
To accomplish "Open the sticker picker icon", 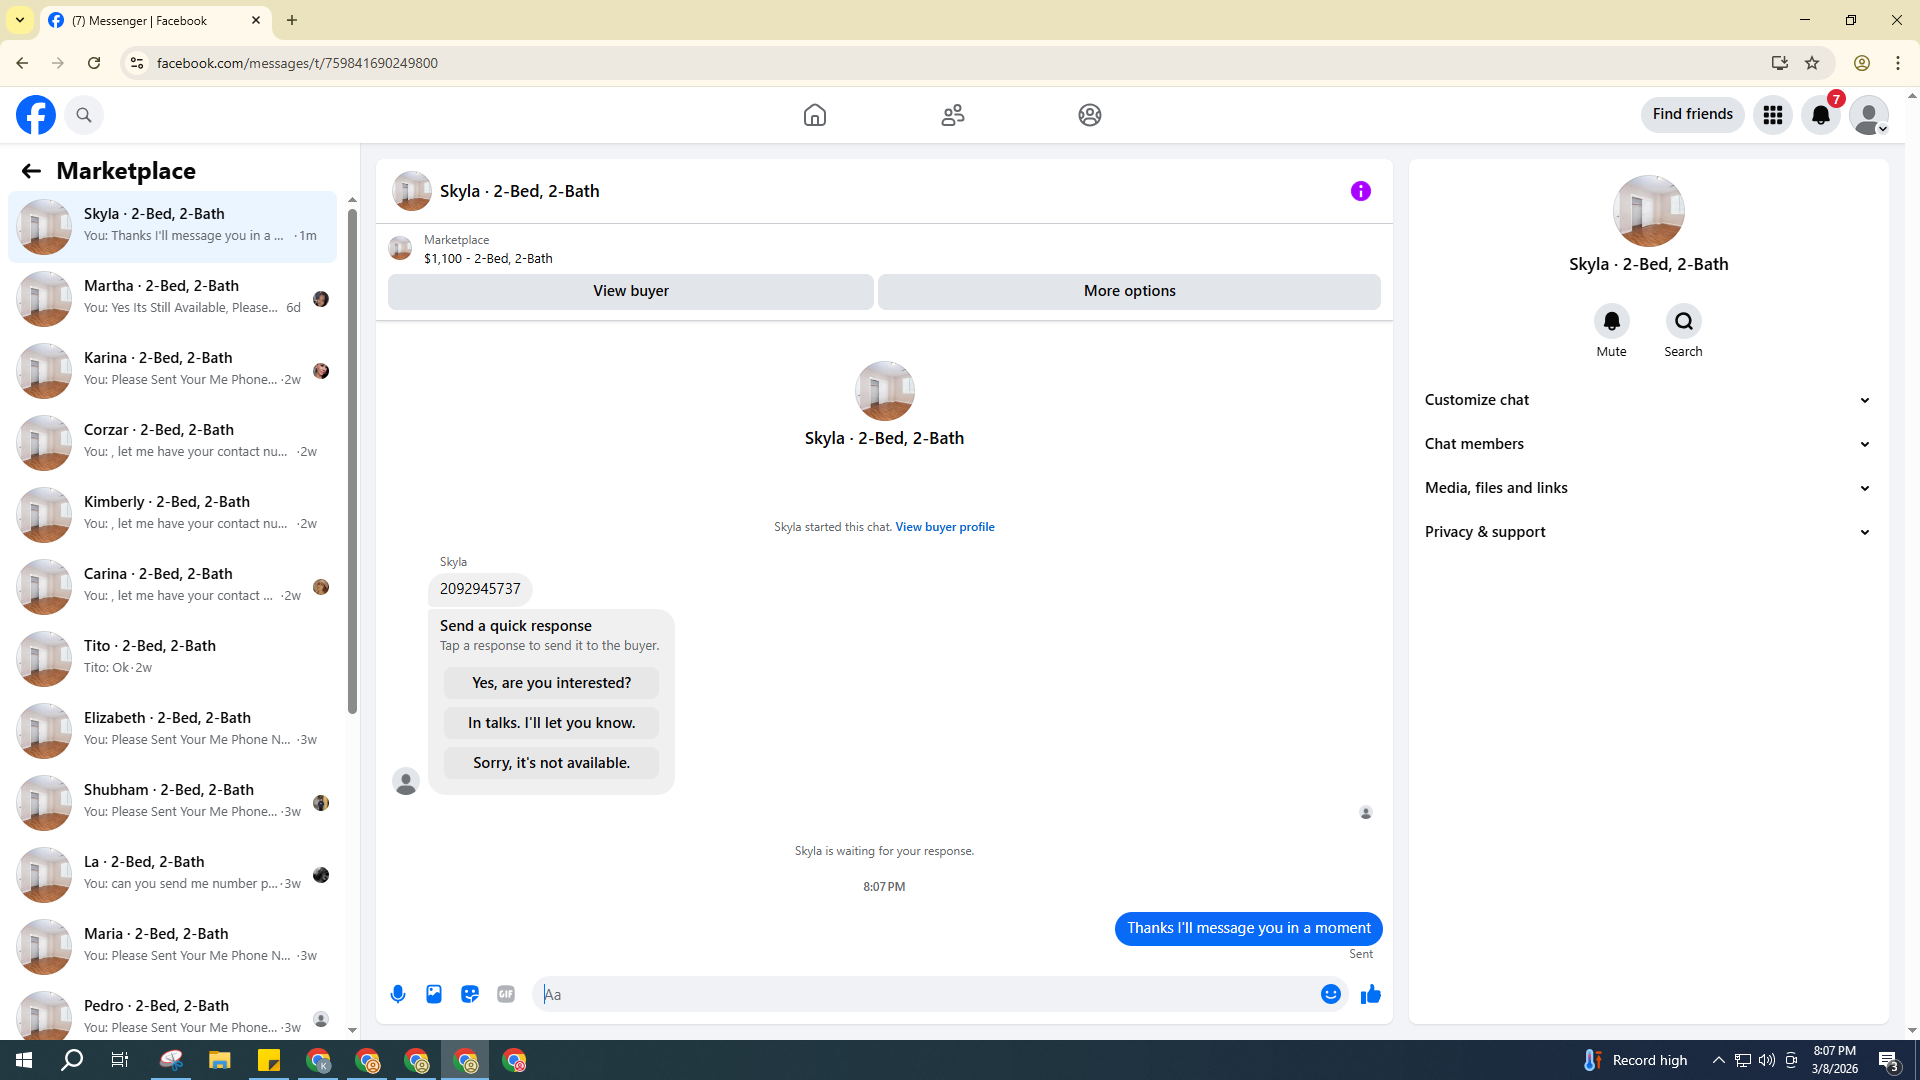I will (x=470, y=994).
